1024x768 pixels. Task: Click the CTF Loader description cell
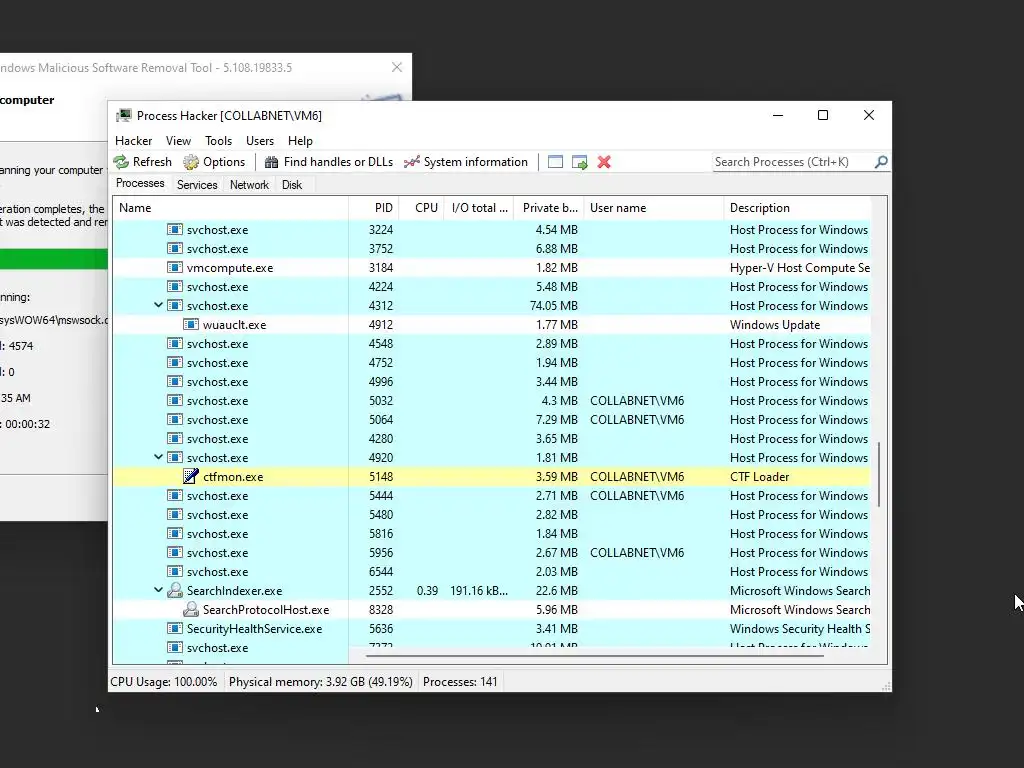pyautogui.click(x=760, y=476)
